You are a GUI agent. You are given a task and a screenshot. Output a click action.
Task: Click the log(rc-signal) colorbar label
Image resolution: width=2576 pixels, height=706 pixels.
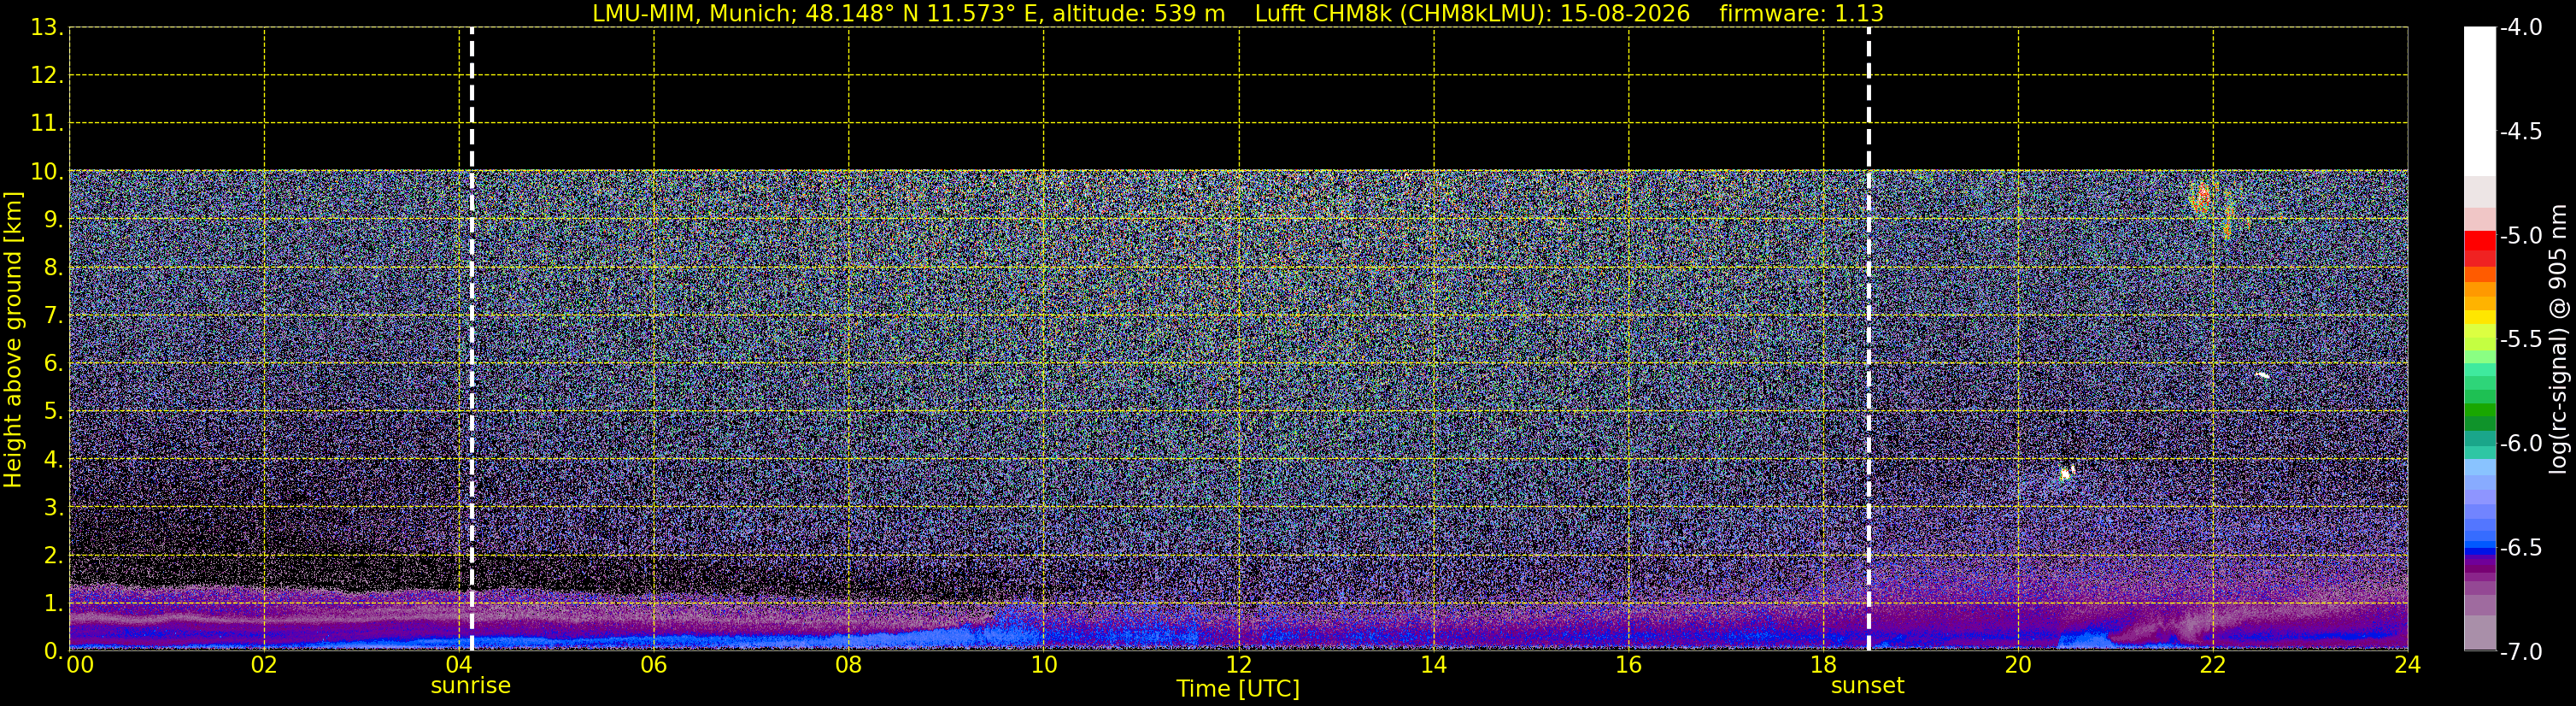(x=2558, y=339)
